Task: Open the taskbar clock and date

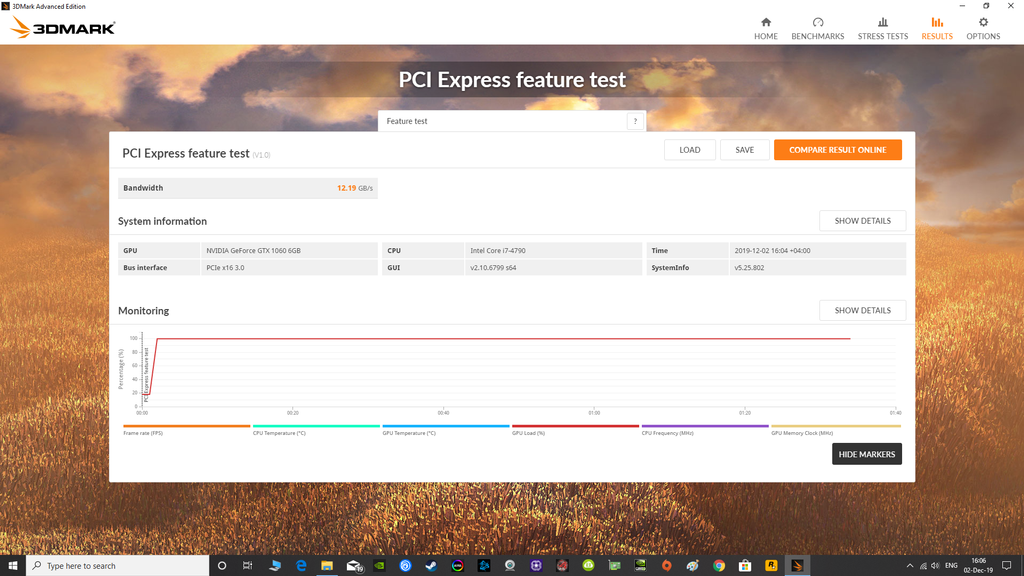Action: tap(978, 566)
